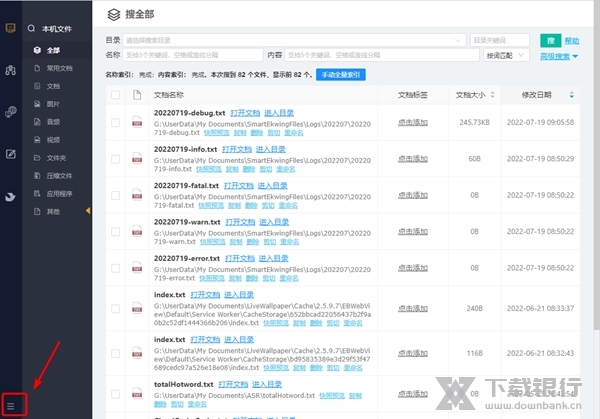Open the edit note icon in left rail
The width and height of the screenshot is (600, 419).
click(11, 154)
